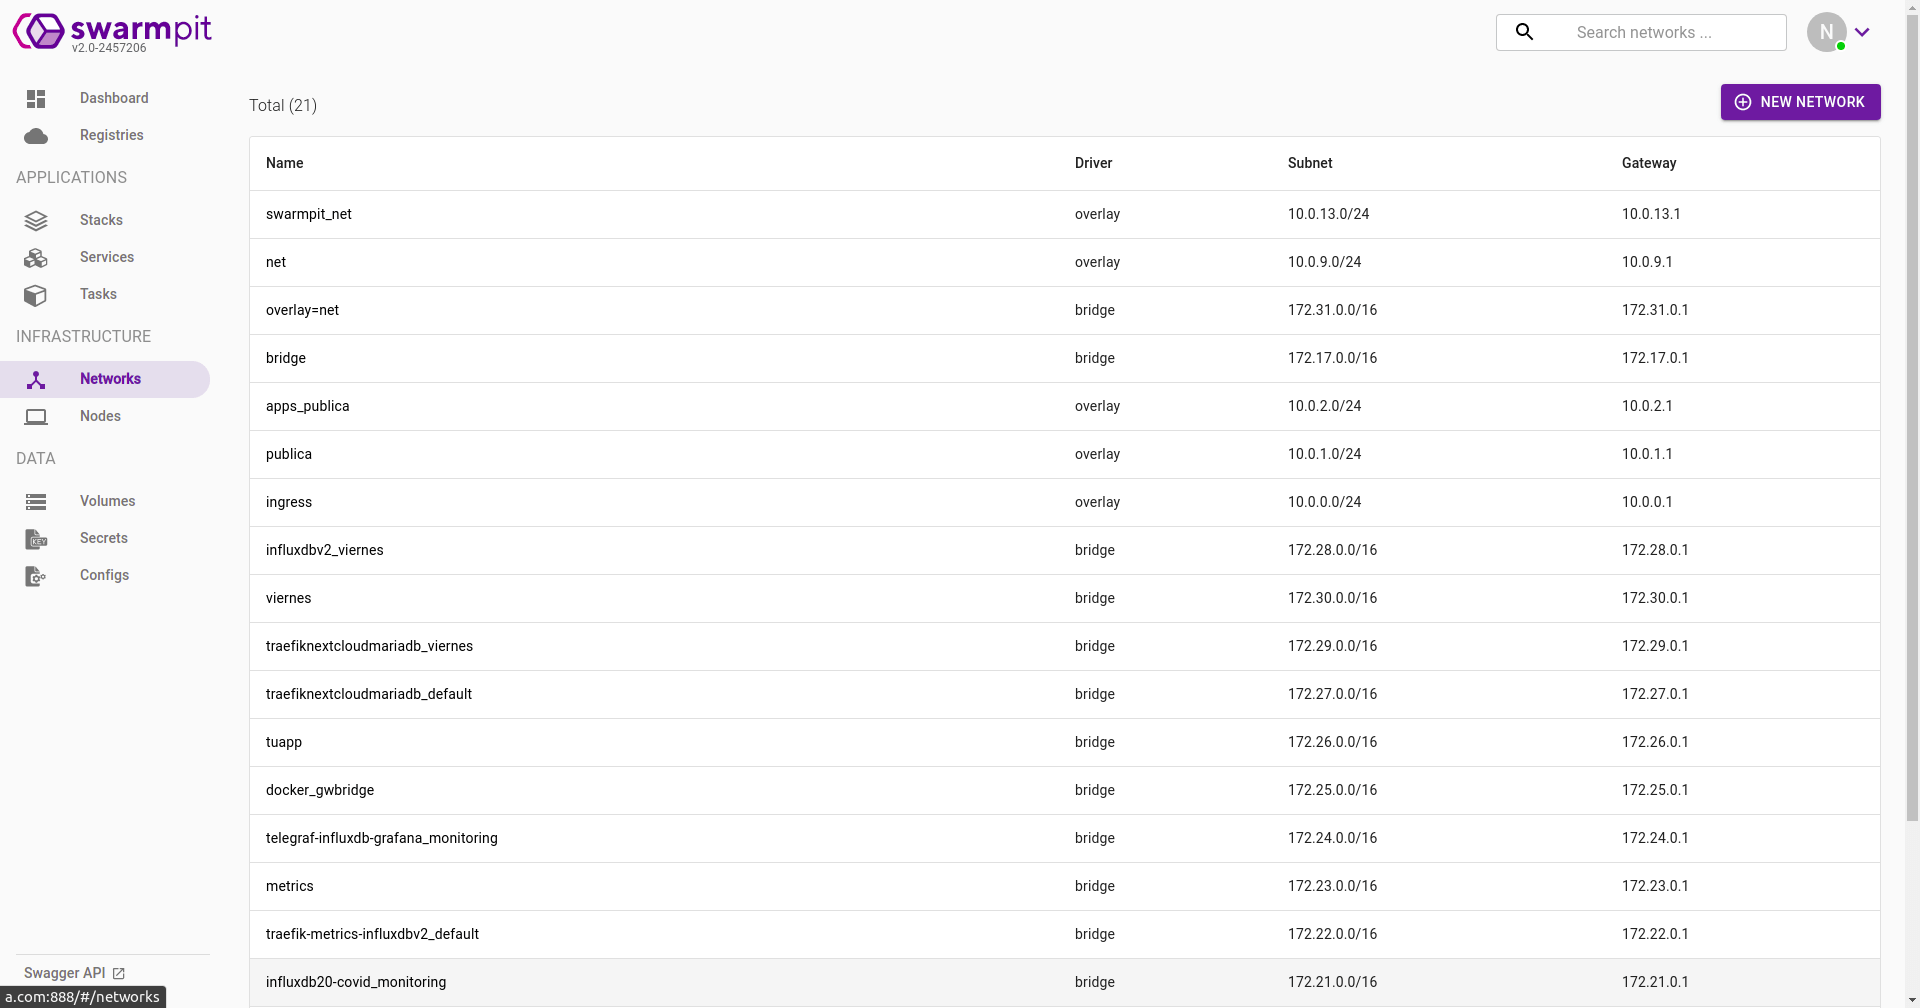Click gateway 172.22.0.1
Screen dimensions: 1920x1008
pyautogui.click(x=1655, y=934)
